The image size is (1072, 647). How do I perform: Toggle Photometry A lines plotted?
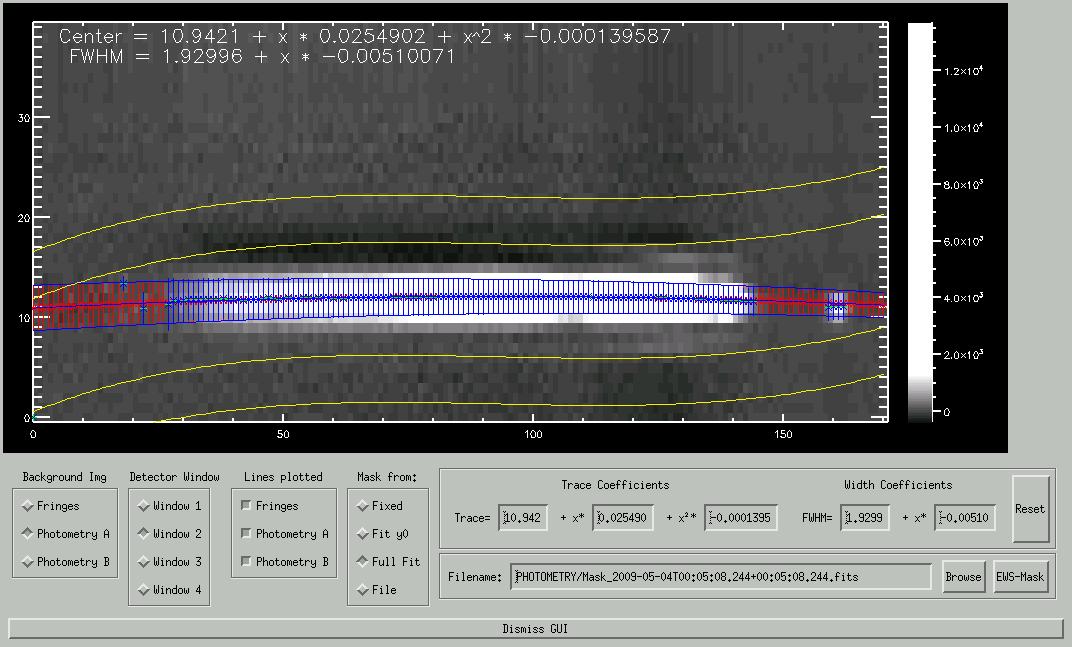pos(246,534)
